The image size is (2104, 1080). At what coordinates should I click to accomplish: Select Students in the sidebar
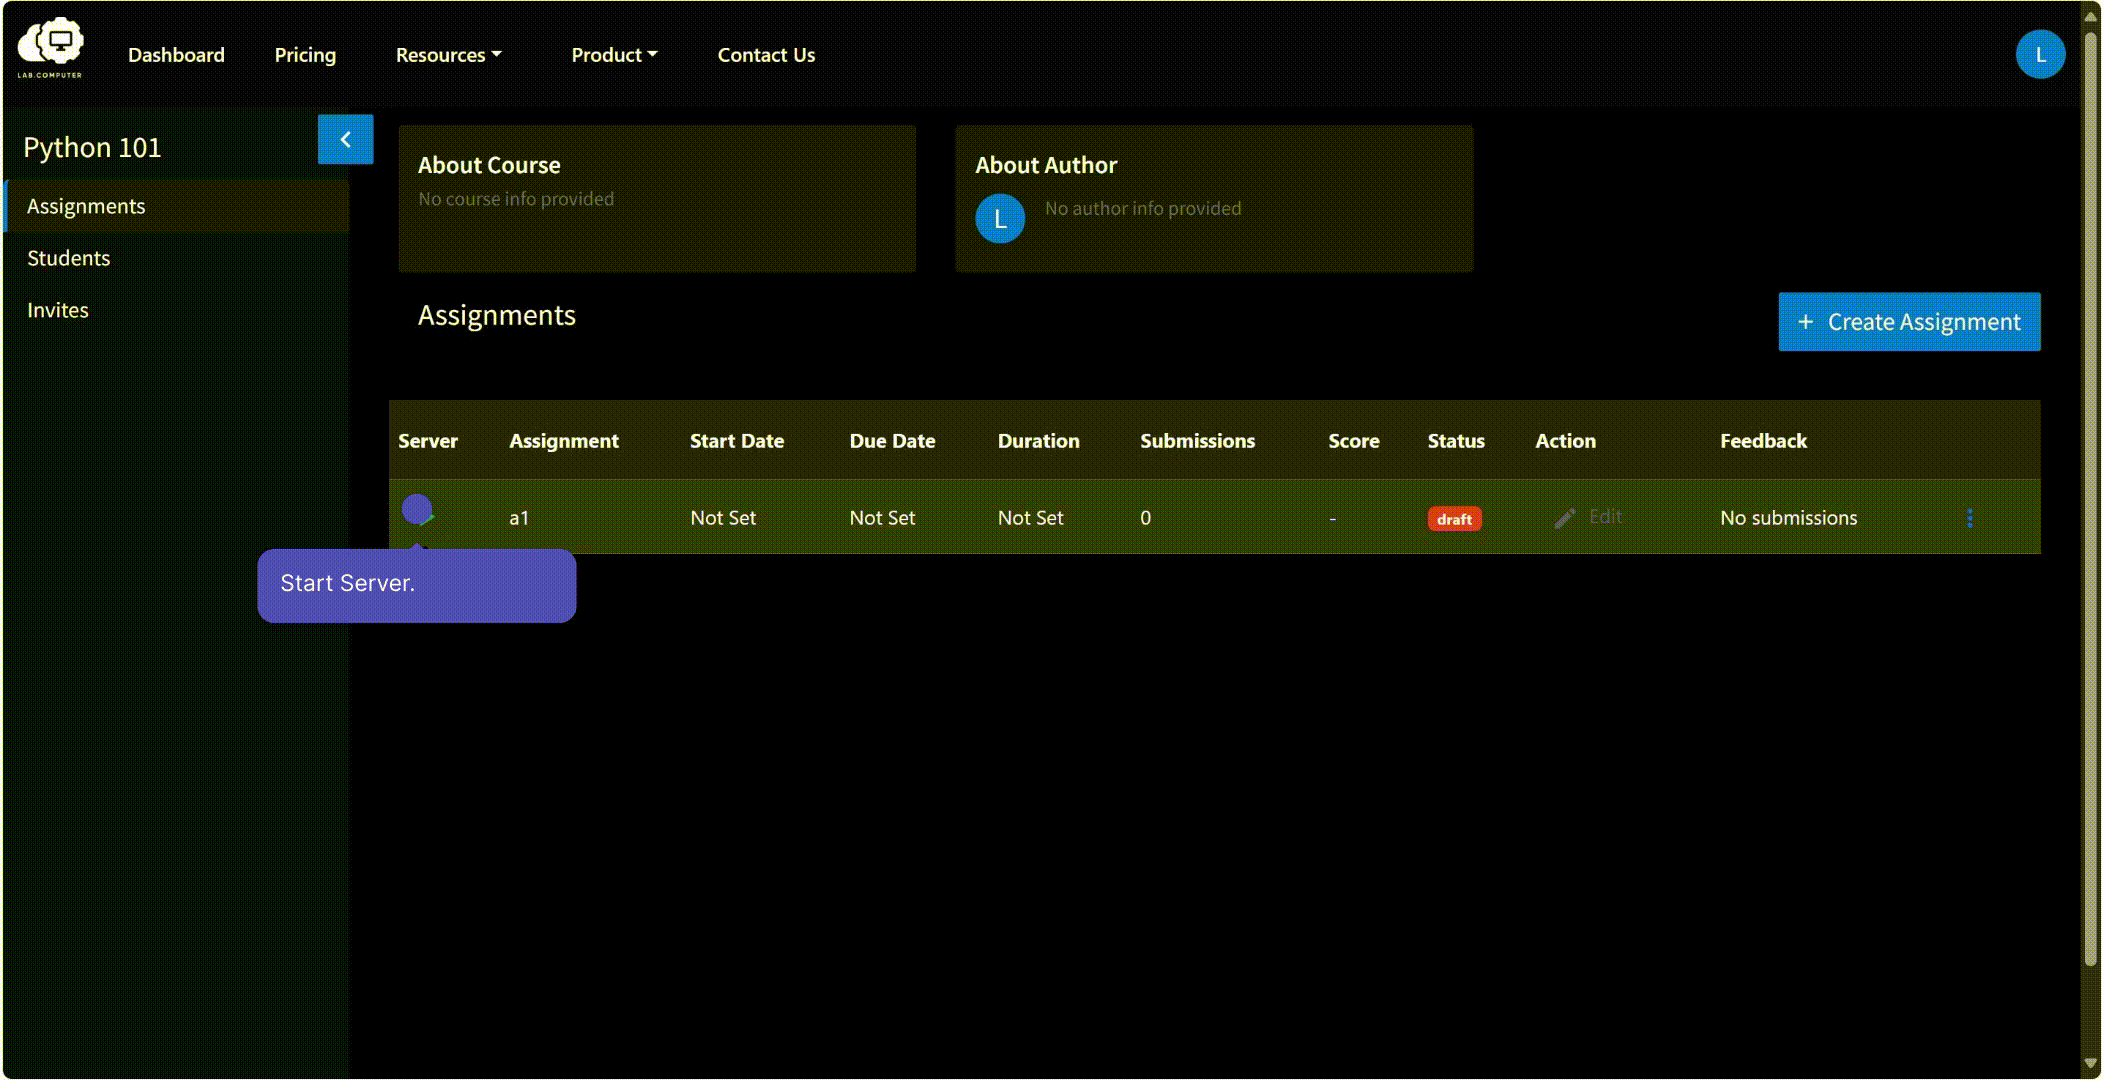(x=177, y=258)
